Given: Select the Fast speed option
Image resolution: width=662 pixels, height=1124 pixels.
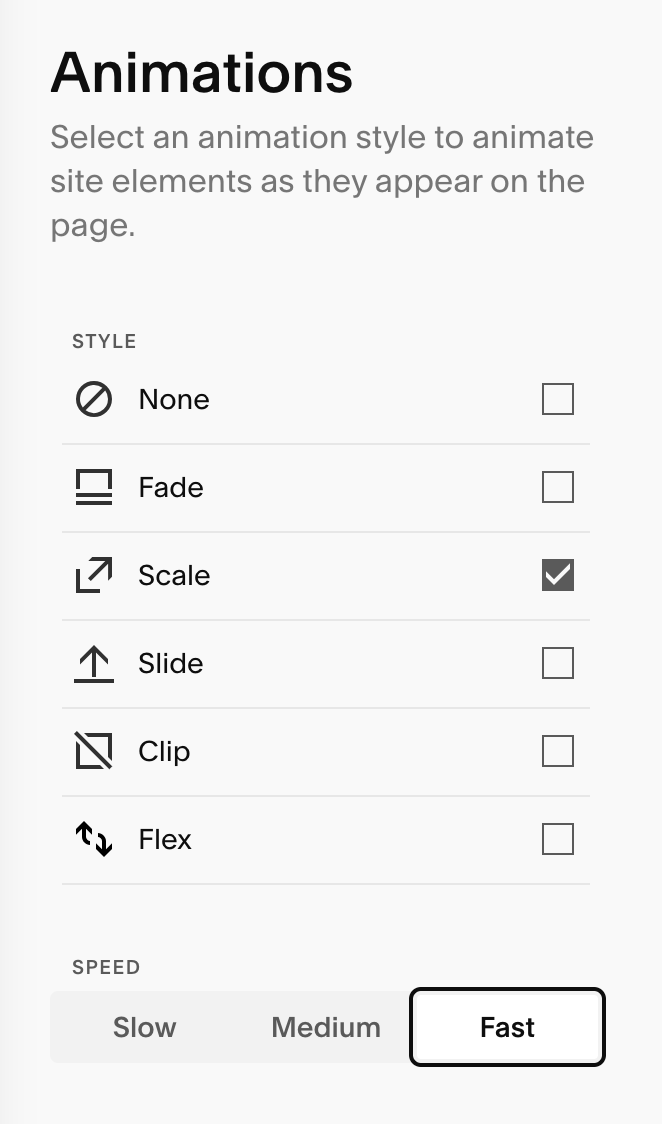Looking at the screenshot, I should click(x=507, y=1027).
